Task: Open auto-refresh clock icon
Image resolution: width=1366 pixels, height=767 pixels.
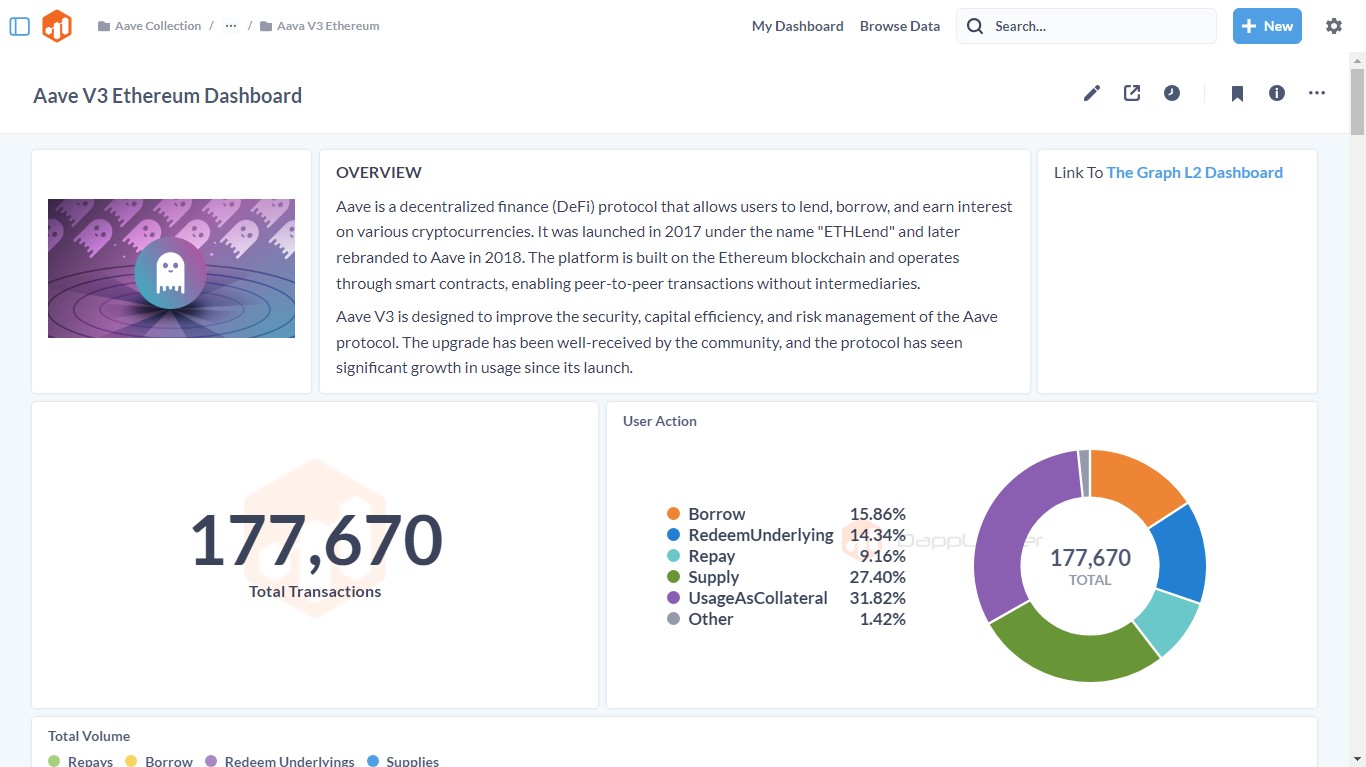Action: pyautogui.click(x=1172, y=93)
